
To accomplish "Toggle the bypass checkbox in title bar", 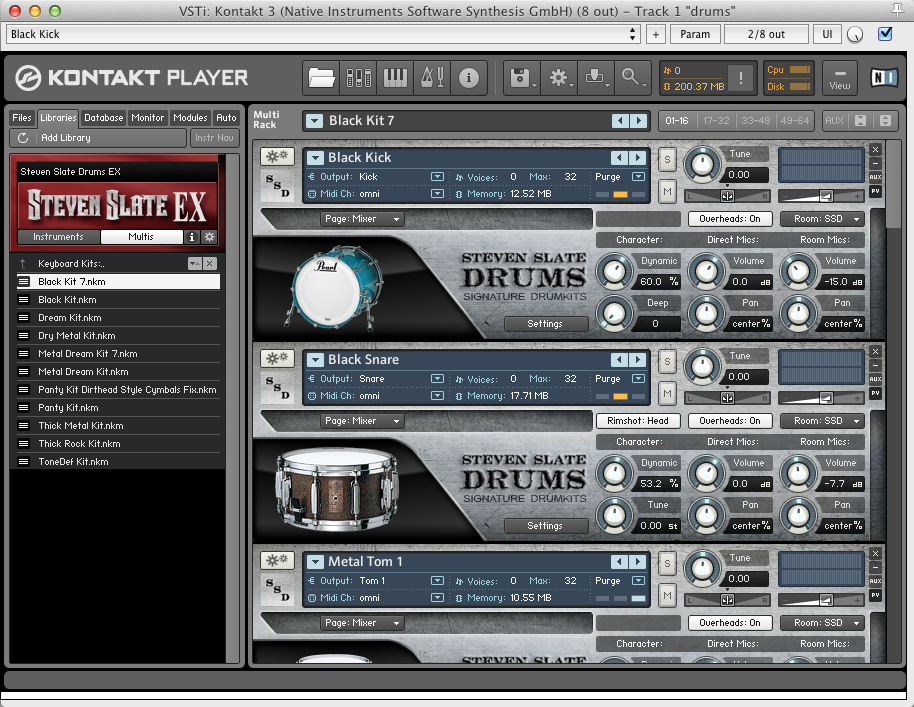I will point(885,34).
